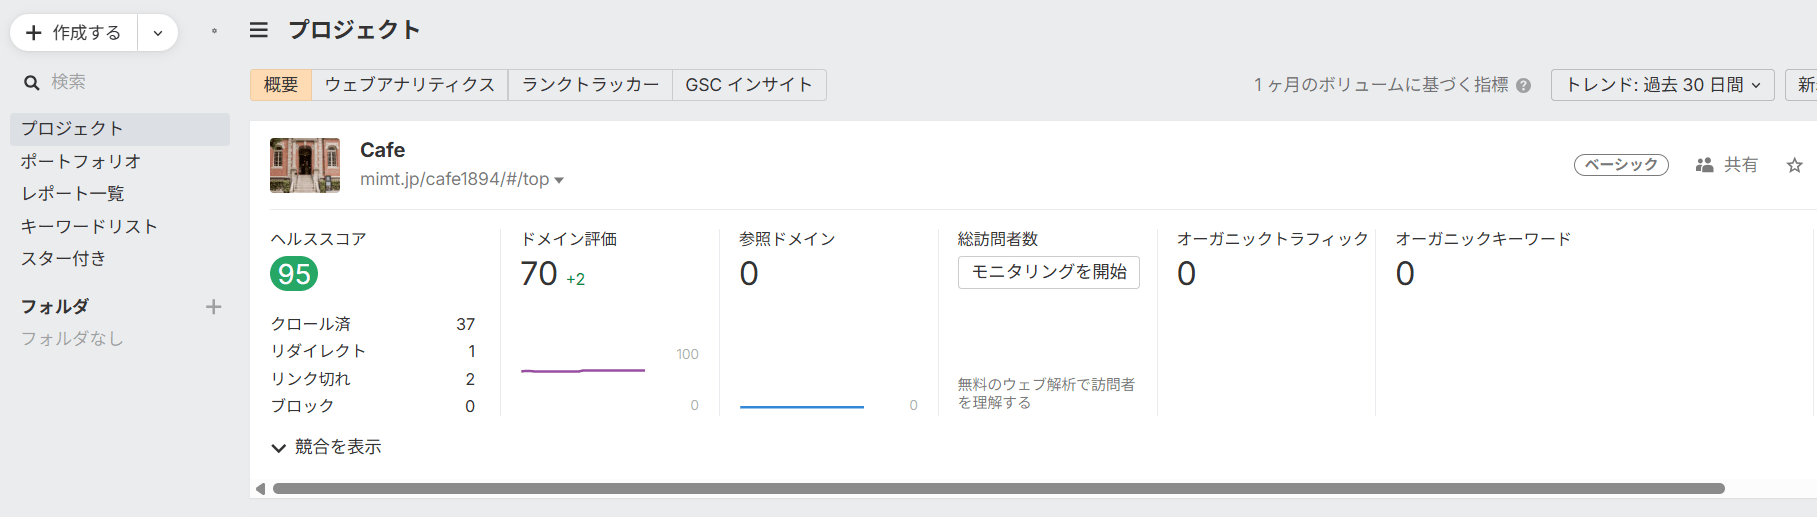
Task: Click the 総訪問者数 label
Action: [x=998, y=239]
